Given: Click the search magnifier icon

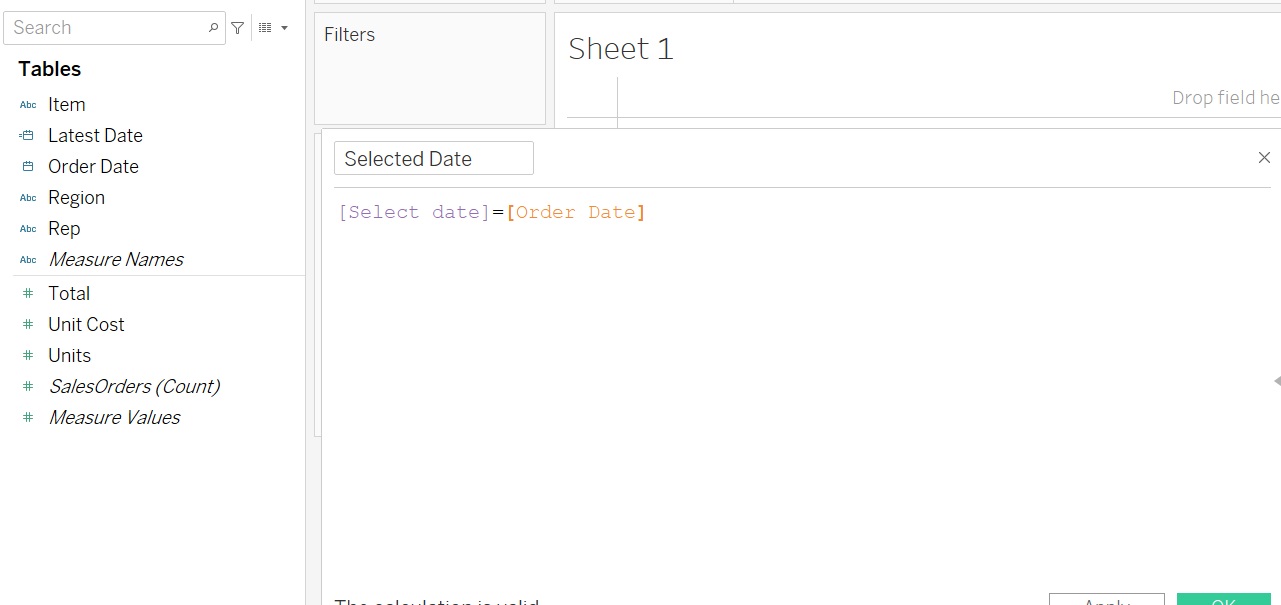Looking at the screenshot, I should tap(213, 28).
